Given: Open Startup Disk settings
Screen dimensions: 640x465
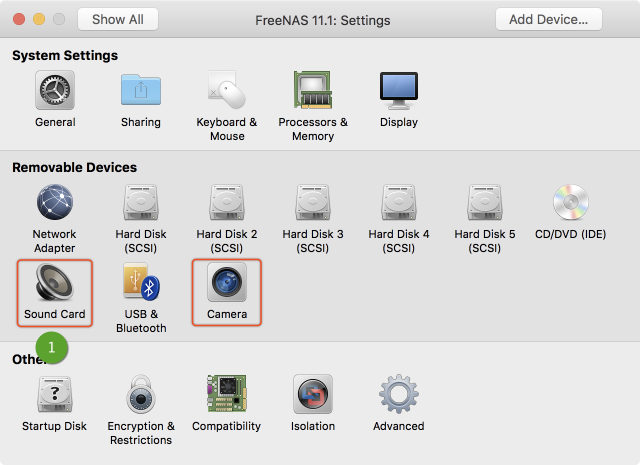Looking at the screenshot, I should point(55,395).
